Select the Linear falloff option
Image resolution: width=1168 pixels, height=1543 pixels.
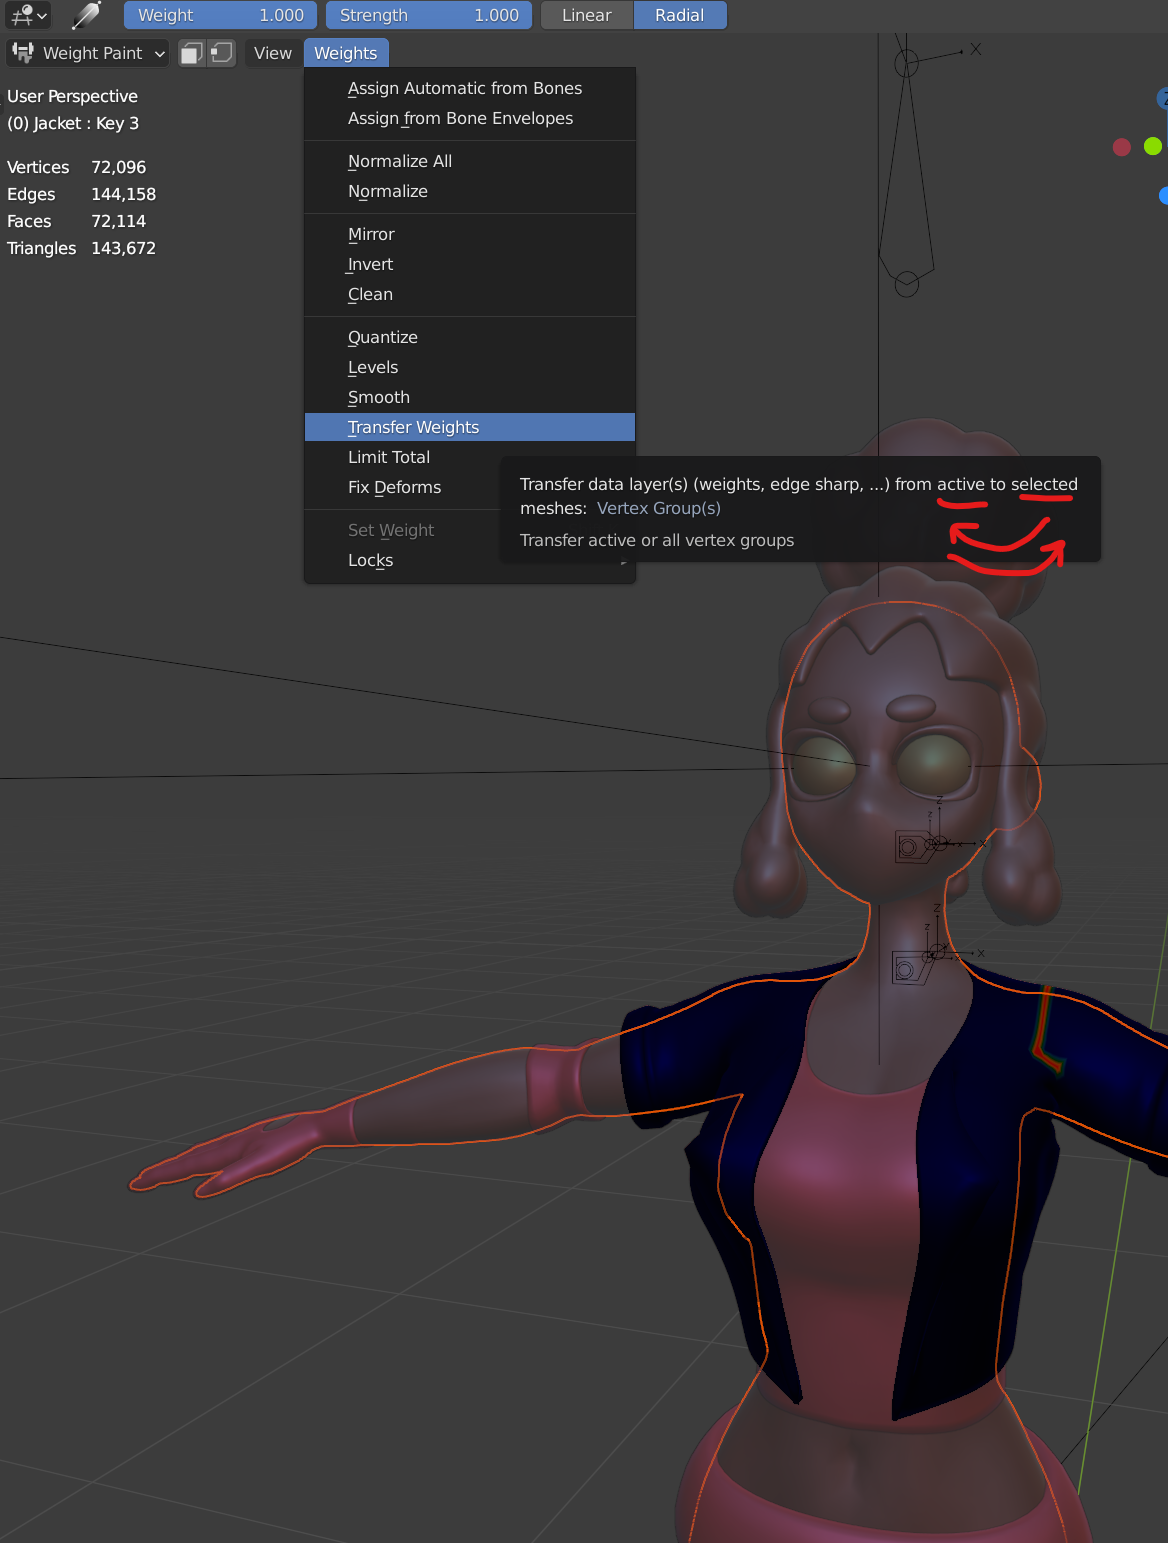coord(587,15)
